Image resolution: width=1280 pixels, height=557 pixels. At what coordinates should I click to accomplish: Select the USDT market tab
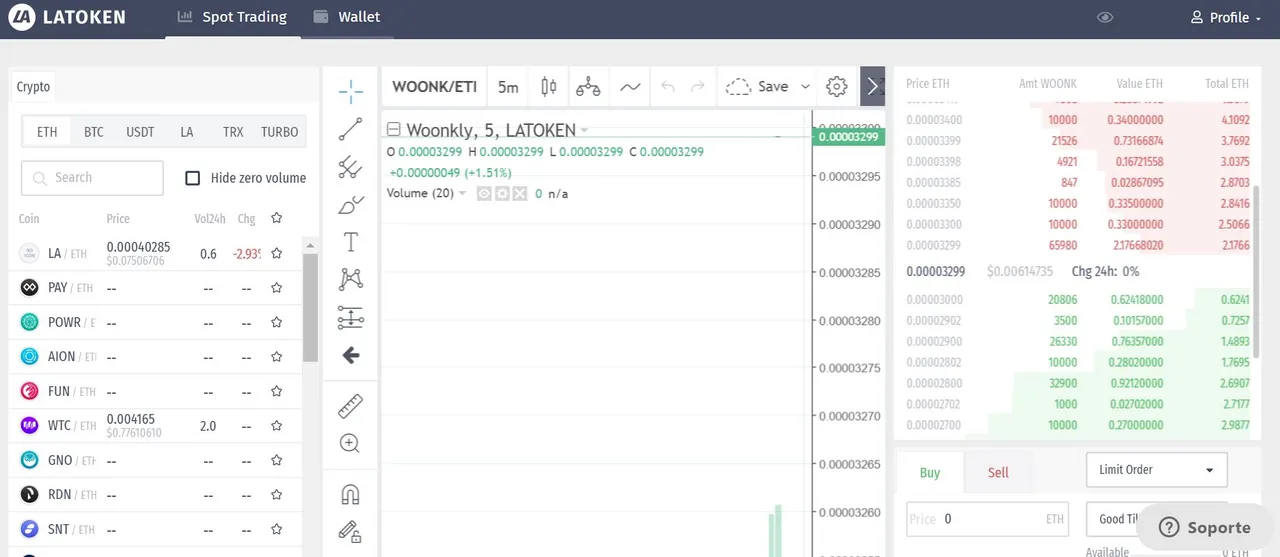tap(140, 132)
